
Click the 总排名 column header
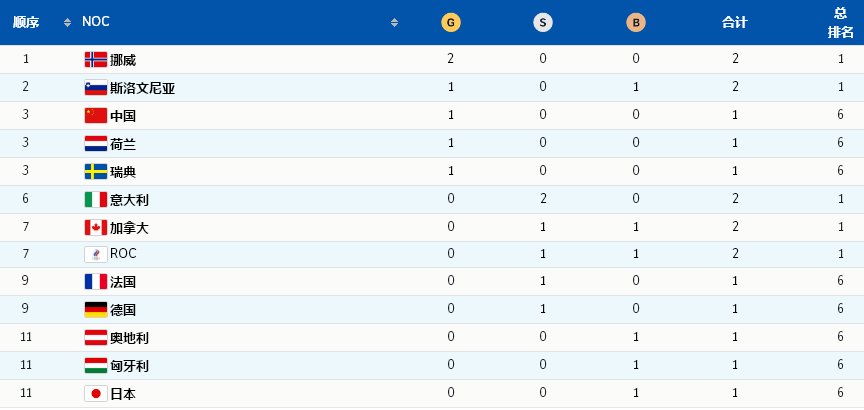[841, 22]
